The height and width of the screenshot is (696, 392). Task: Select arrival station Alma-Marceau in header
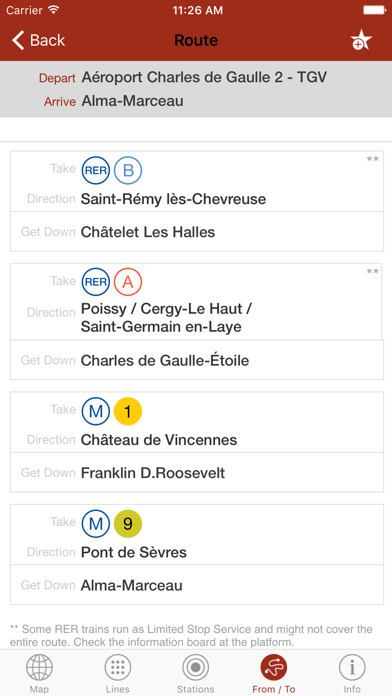click(132, 101)
